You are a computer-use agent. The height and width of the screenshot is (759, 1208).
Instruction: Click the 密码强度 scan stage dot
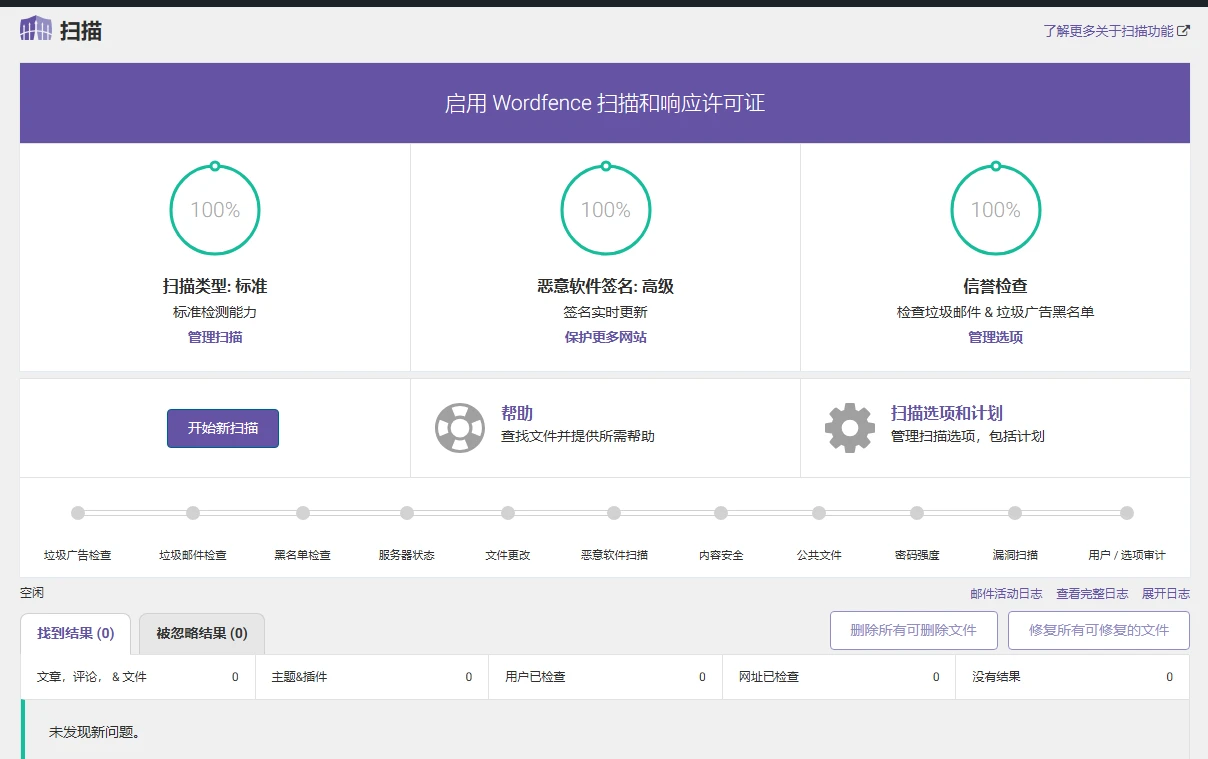(916, 512)
